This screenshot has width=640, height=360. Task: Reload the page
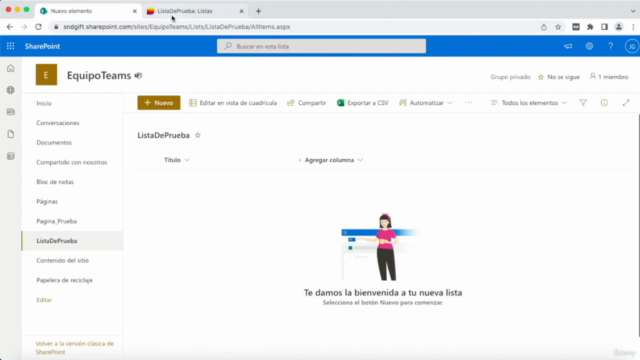38,27
